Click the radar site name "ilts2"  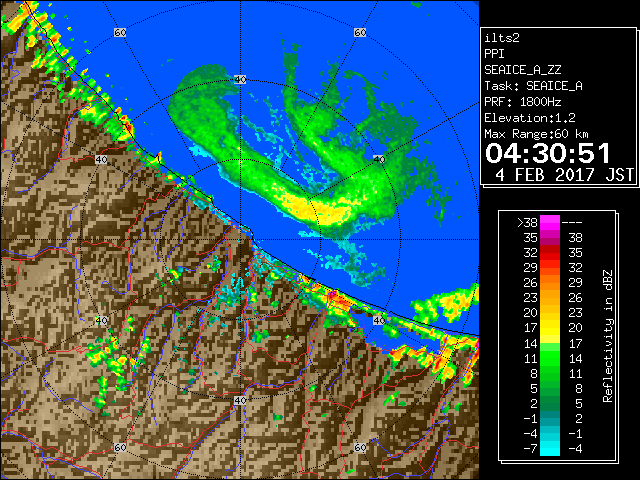502,38
